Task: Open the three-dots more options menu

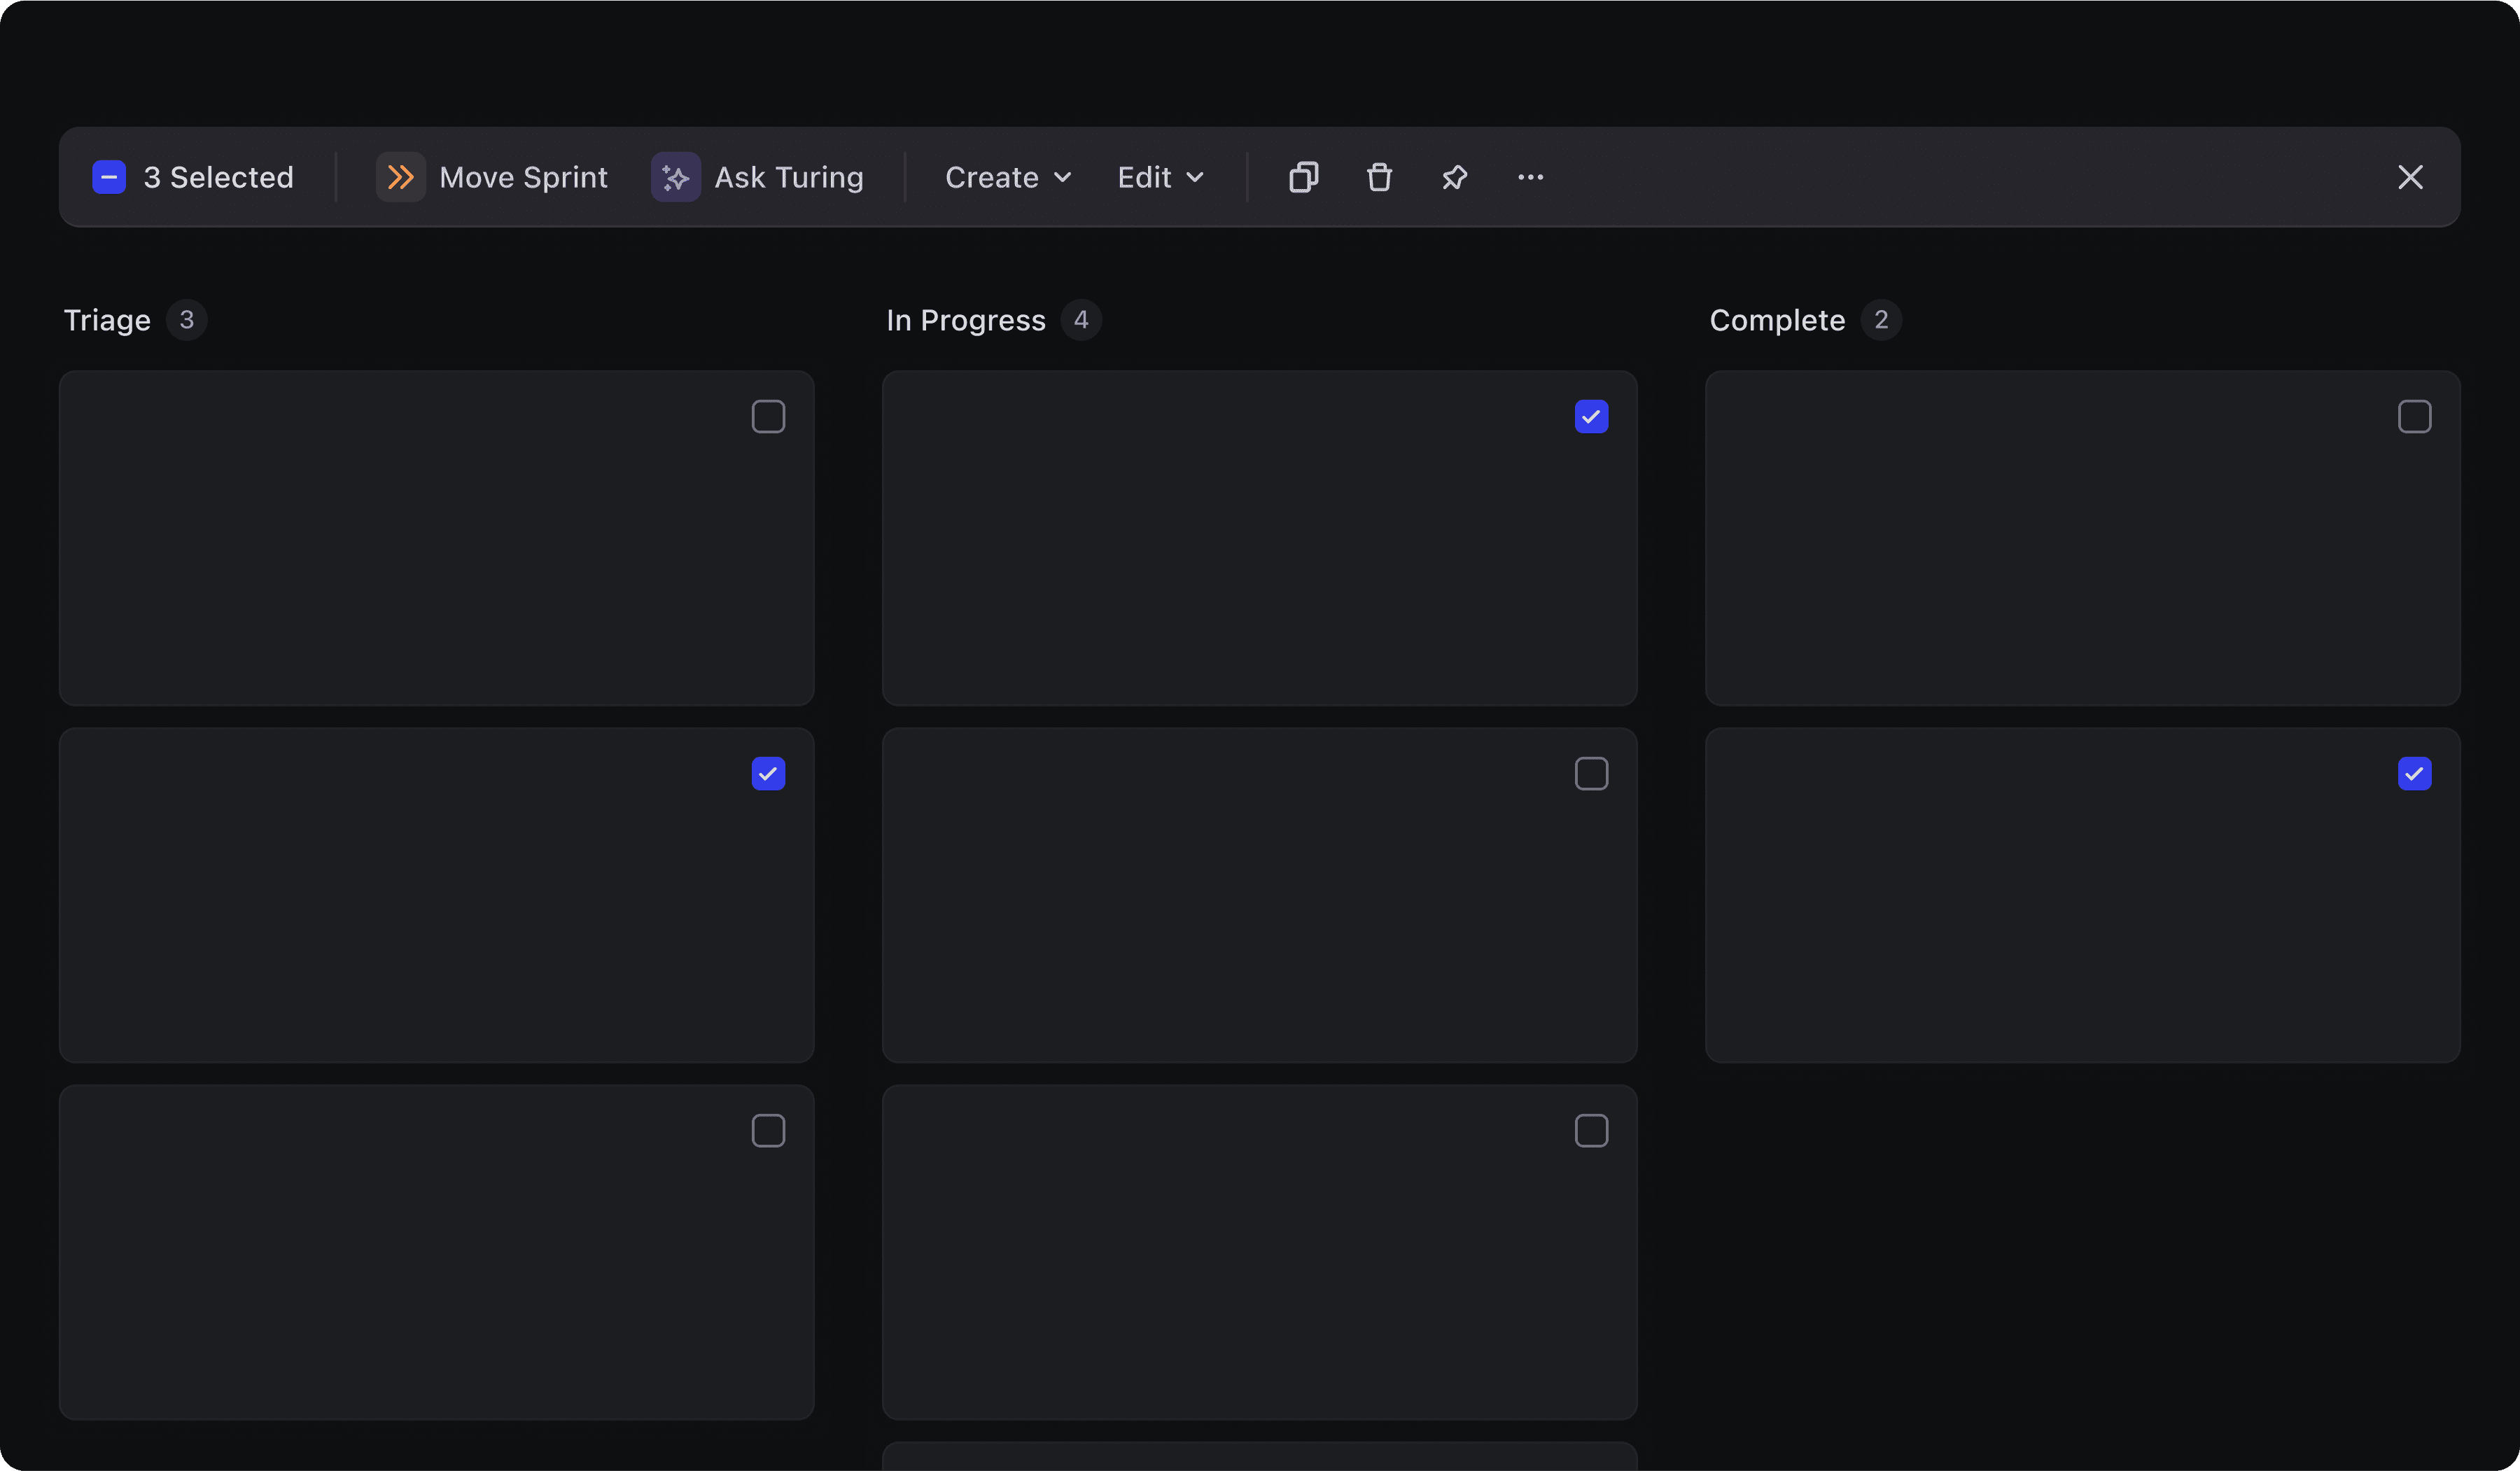Action: pyautogui.click(x=1530, y=177)
